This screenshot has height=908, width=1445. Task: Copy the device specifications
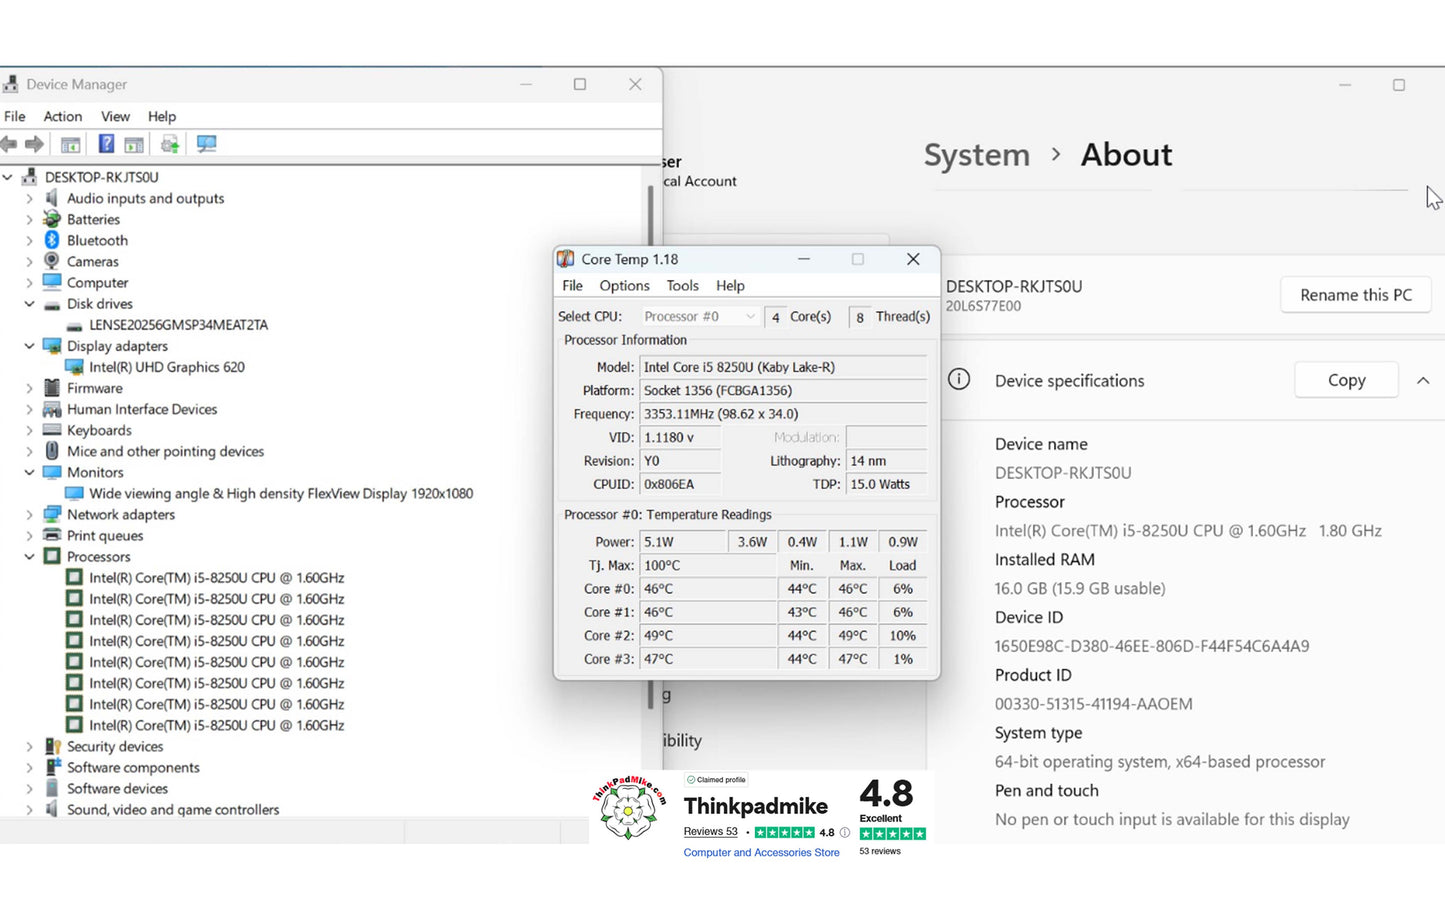[1346, 380]
